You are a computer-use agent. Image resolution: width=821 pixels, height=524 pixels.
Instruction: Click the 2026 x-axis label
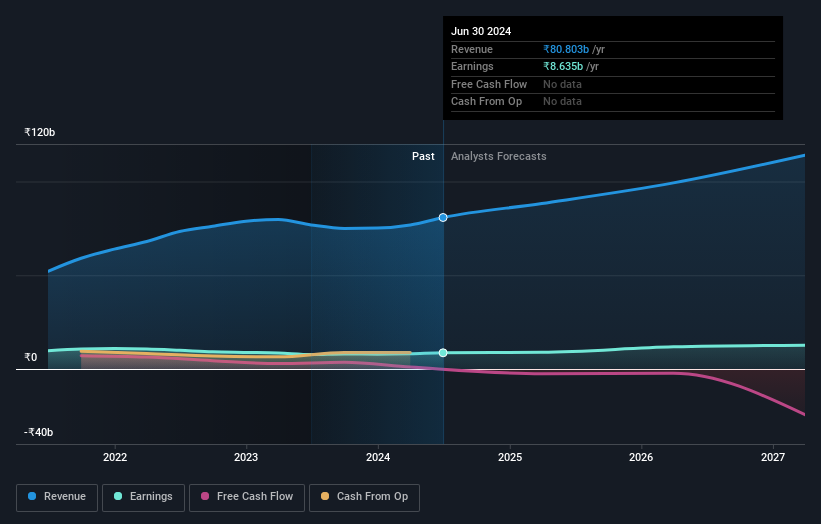(641, 457)
